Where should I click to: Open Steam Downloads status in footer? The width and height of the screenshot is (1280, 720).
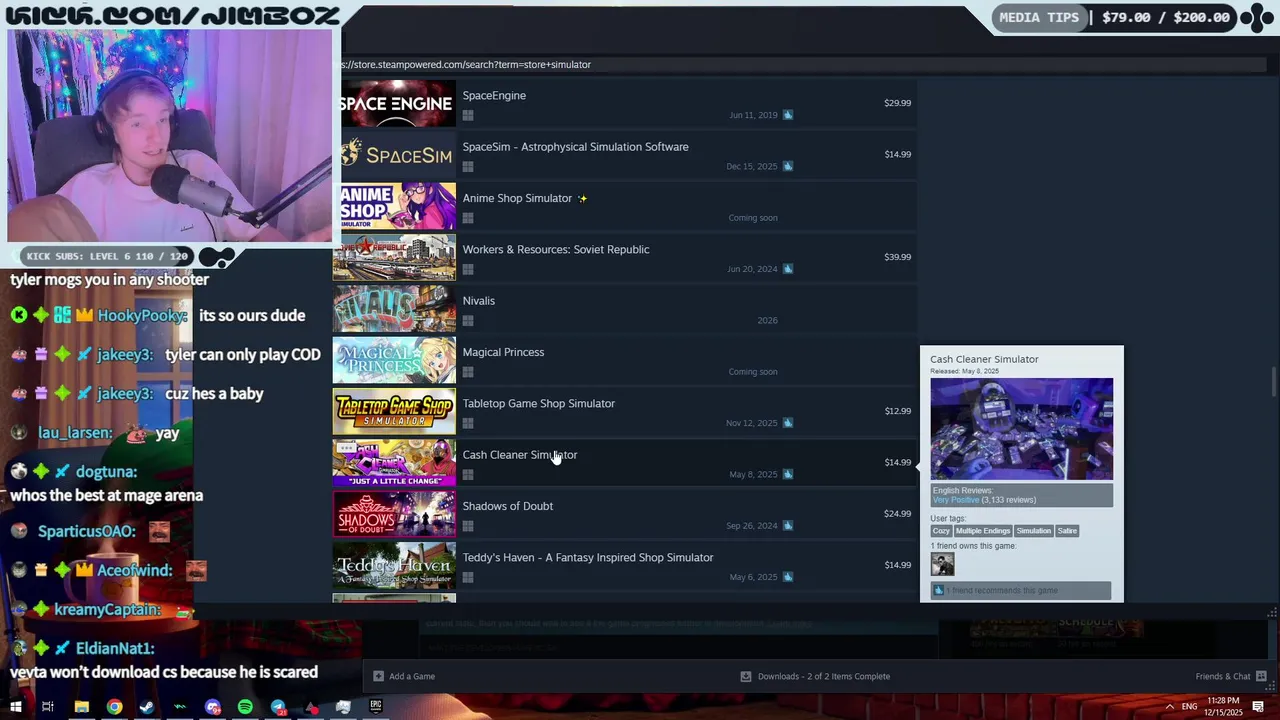coord(815,677)
